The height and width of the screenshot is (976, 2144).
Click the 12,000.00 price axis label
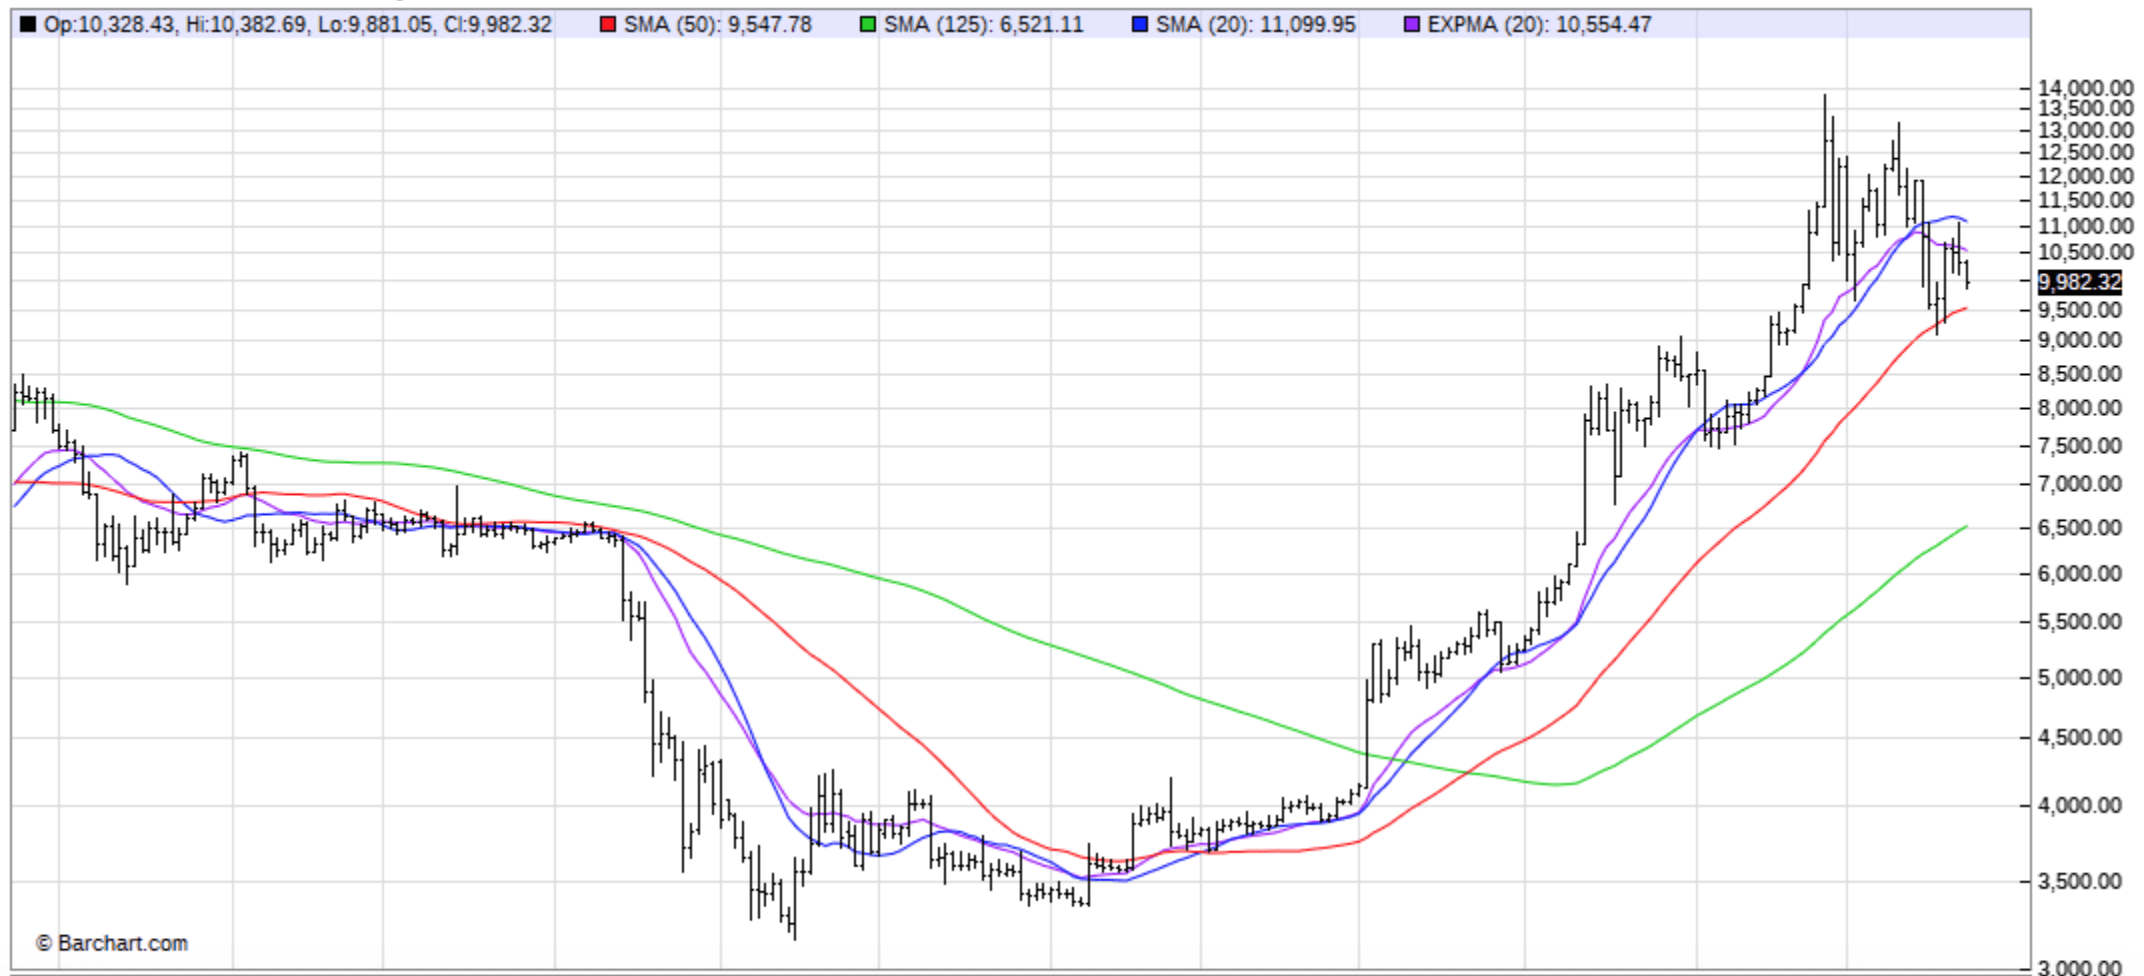click(x=2086, y=176)
